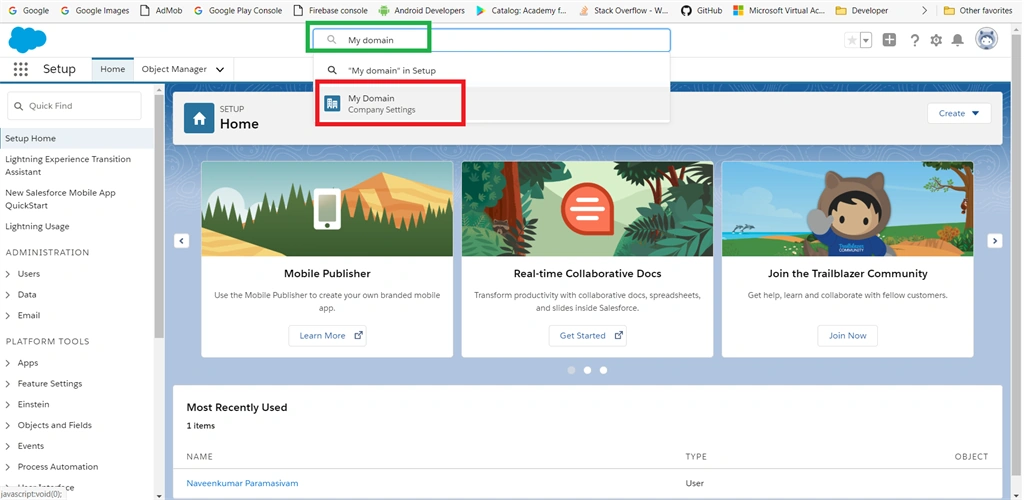Open the Google Images bookmark
The width and height of the screenshot is (1024, 500).
tap(95, 10)
